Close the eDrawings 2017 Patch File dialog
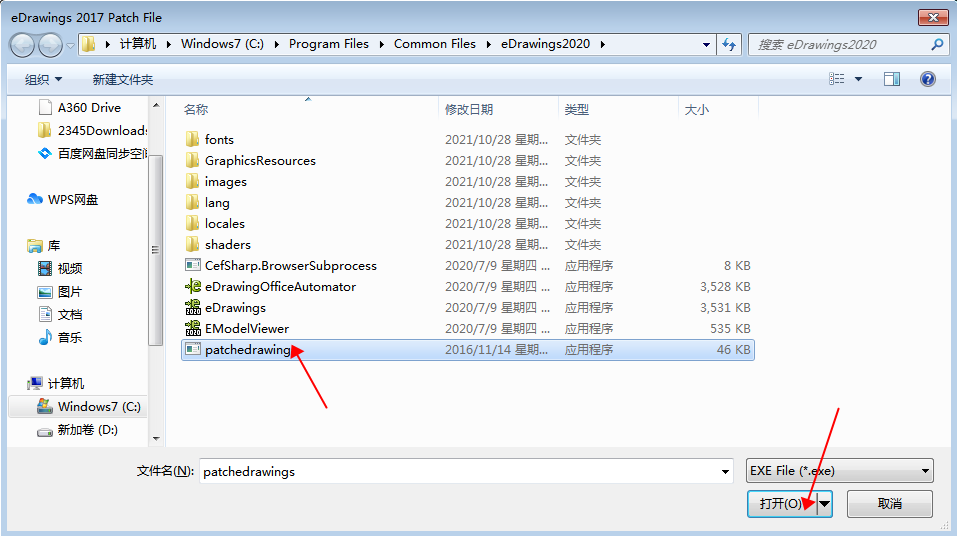This screenshot has height=536, width=957. [933, 17]
